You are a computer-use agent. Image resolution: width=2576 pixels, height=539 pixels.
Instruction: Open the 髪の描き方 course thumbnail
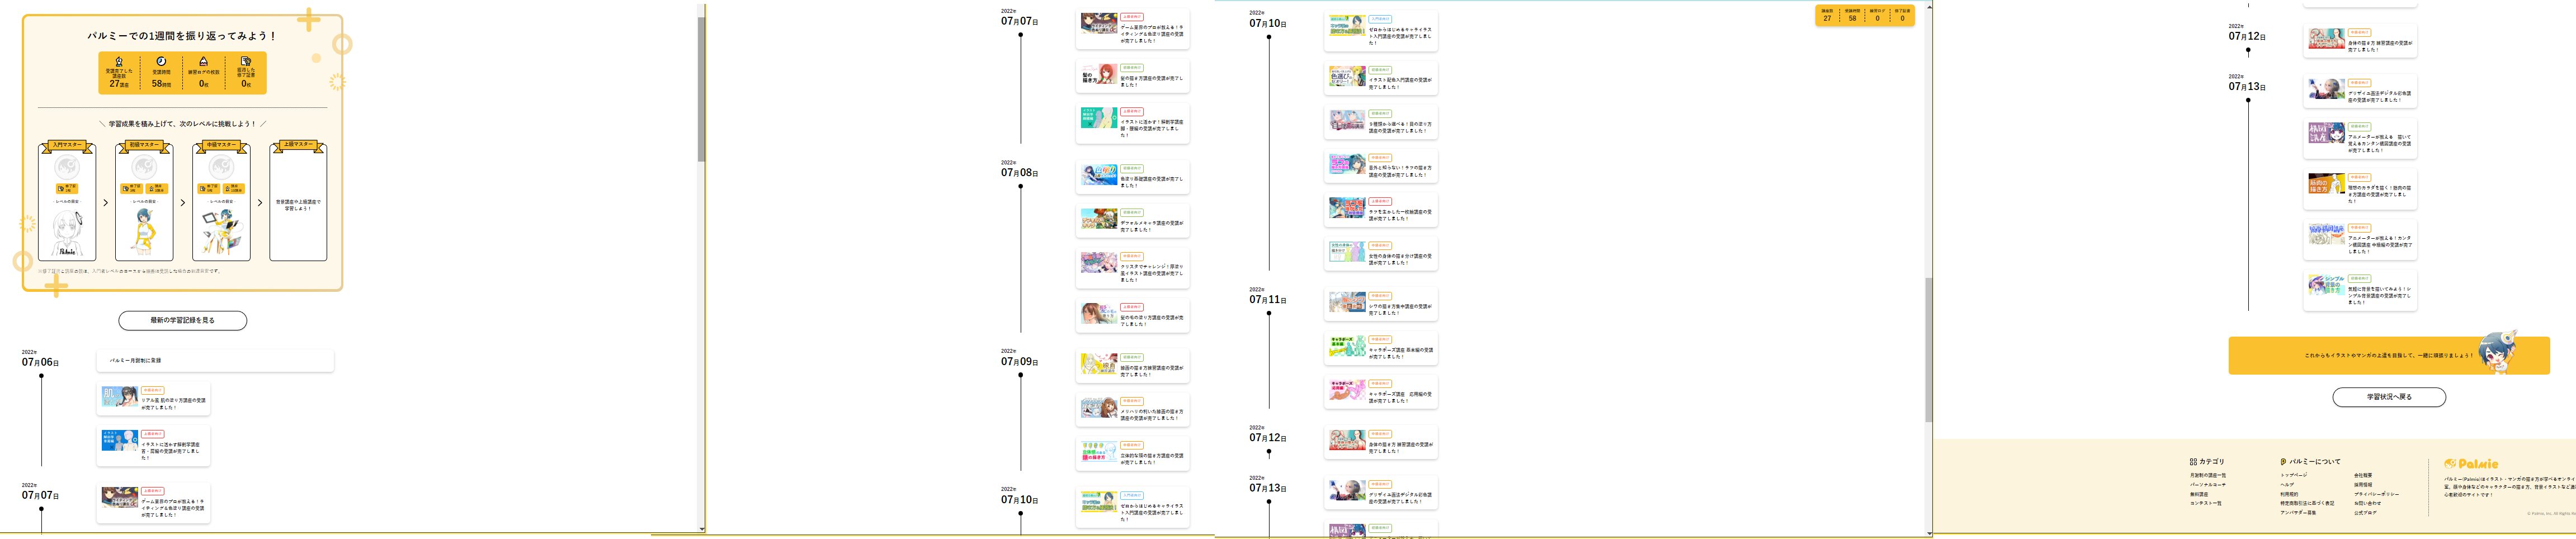(1099, 74)
